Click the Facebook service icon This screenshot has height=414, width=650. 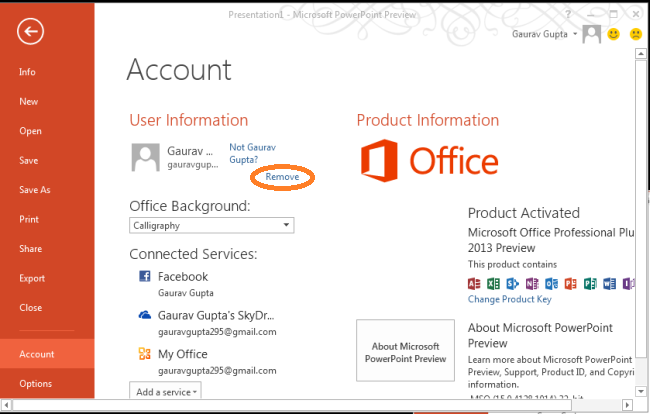click(145, 276)
